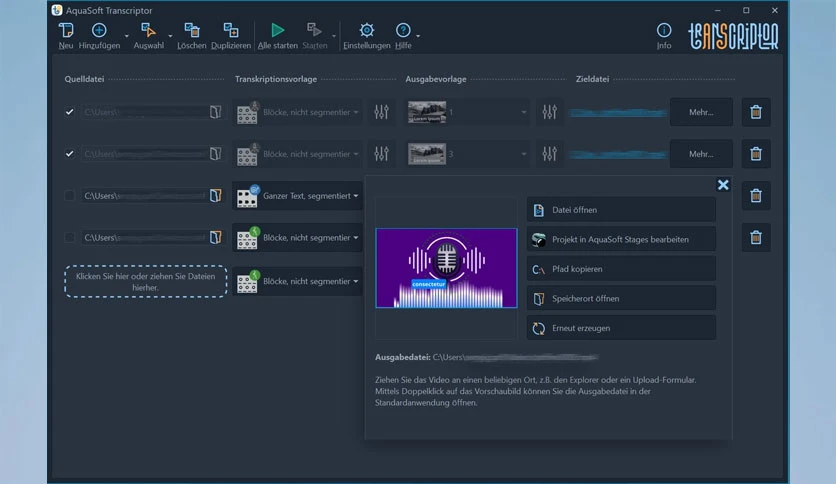
Task: Open the Hinzufügen dropdown arrow
Action: tap(126, 36)
